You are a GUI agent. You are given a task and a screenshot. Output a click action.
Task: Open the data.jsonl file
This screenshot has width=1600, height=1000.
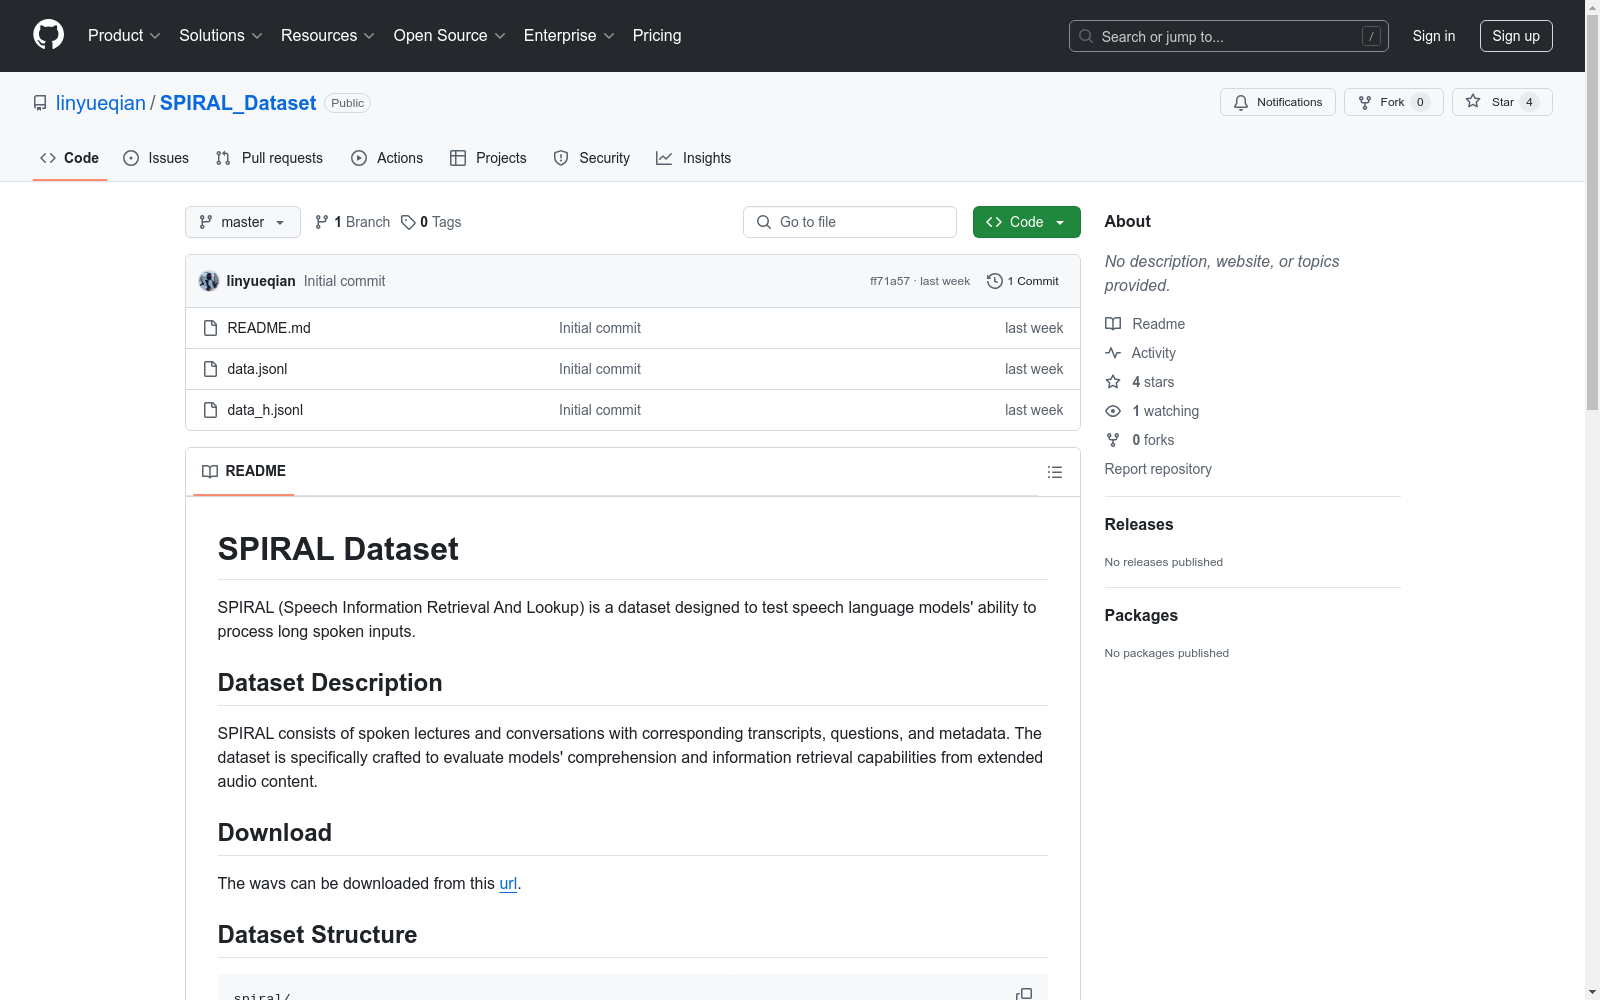pyautogui.click(x=257, y=369)
